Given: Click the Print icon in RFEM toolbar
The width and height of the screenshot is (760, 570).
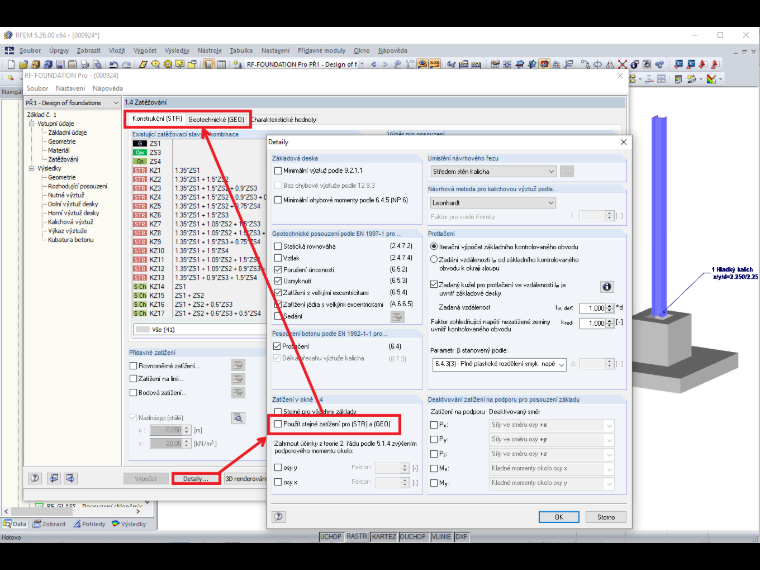Looking at the screenshot, I should point(85,64).
